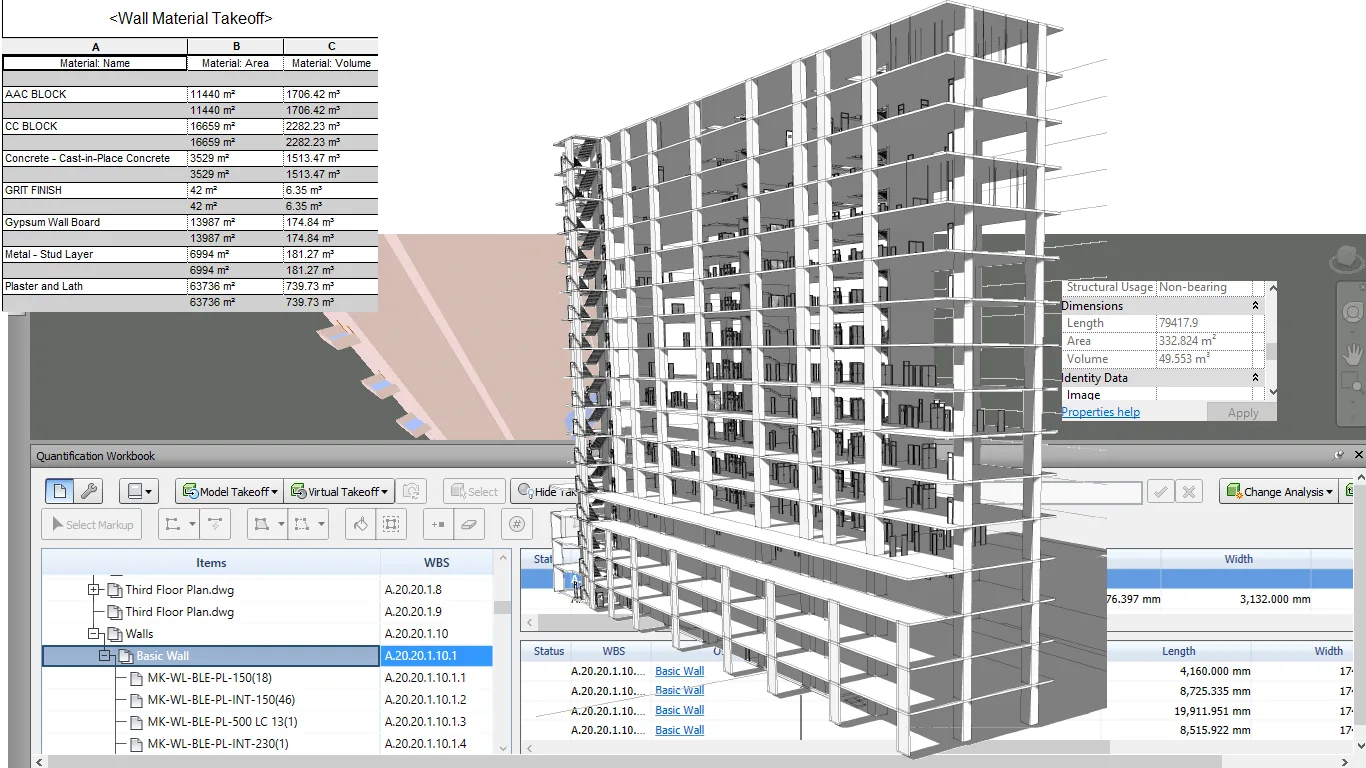The height and width of the screenshot is (768, 1366).
Task: Collapse the Basic Wall tree node
Action: coord(105,656)
